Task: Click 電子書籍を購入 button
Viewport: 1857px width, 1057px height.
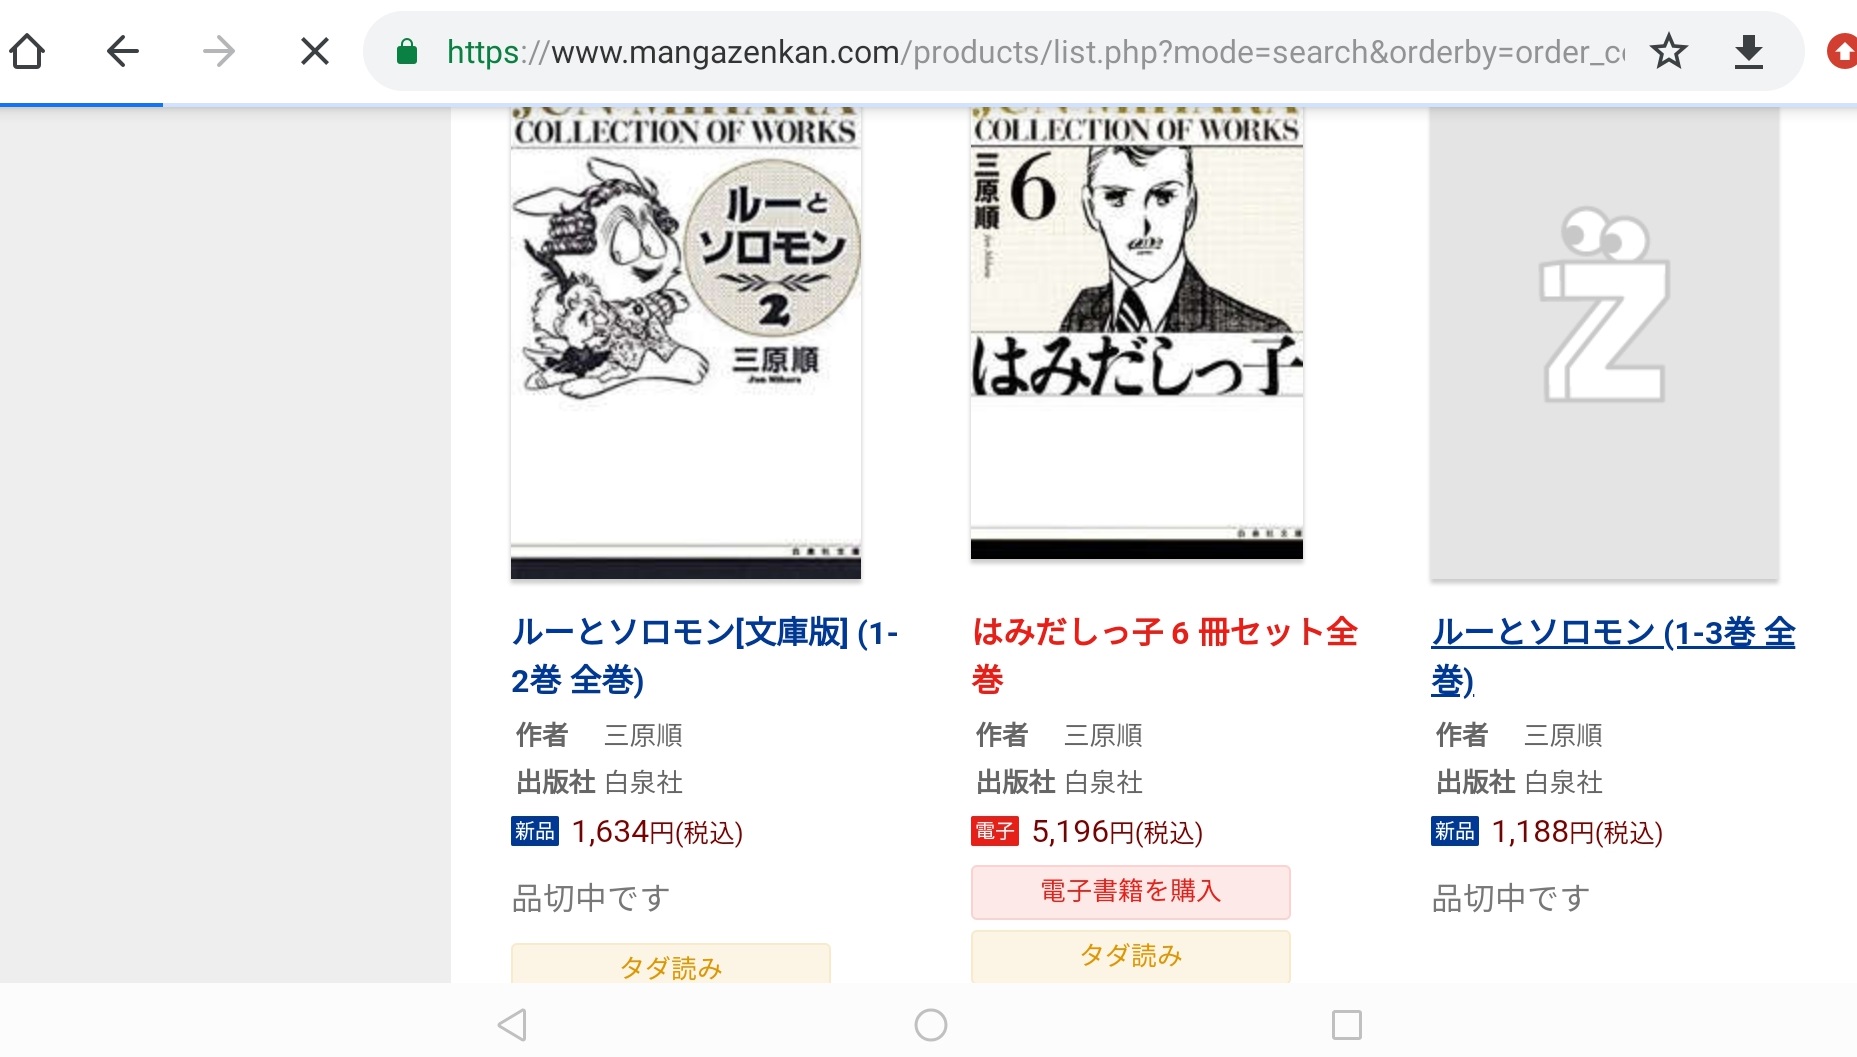Action: tap(1131, 892)
